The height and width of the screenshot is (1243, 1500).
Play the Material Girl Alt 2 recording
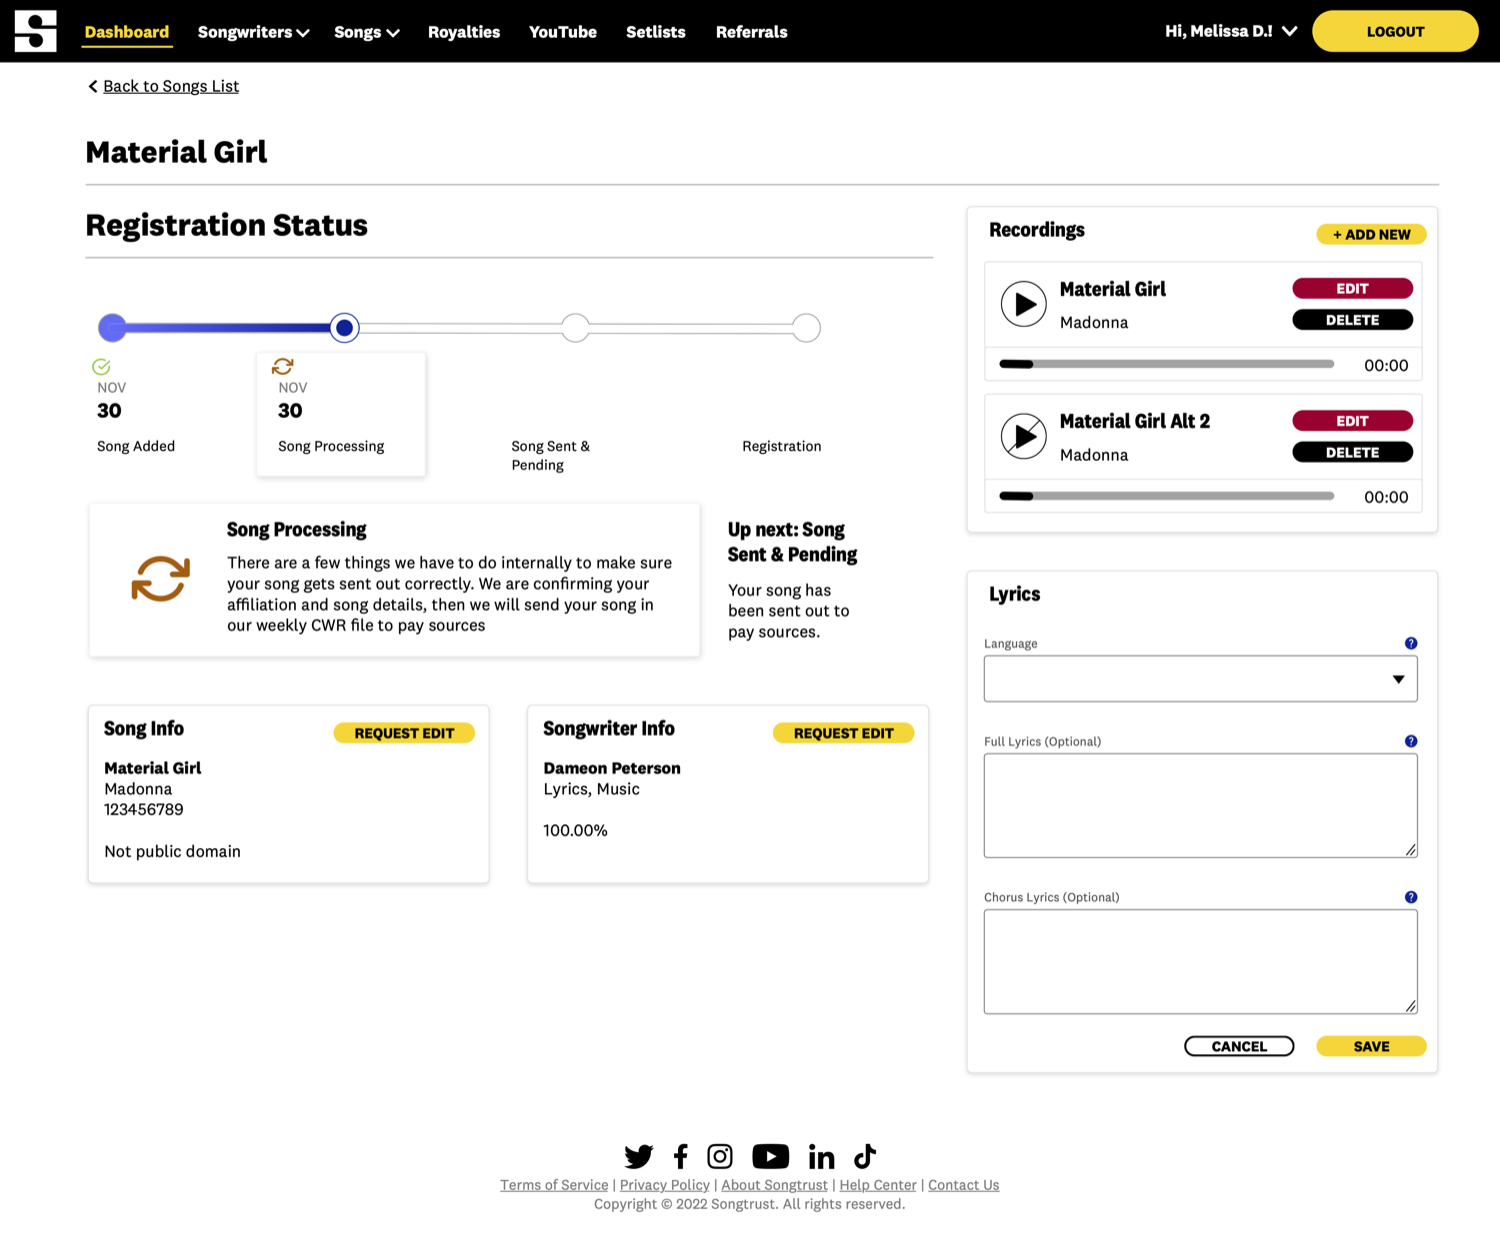1024,436
